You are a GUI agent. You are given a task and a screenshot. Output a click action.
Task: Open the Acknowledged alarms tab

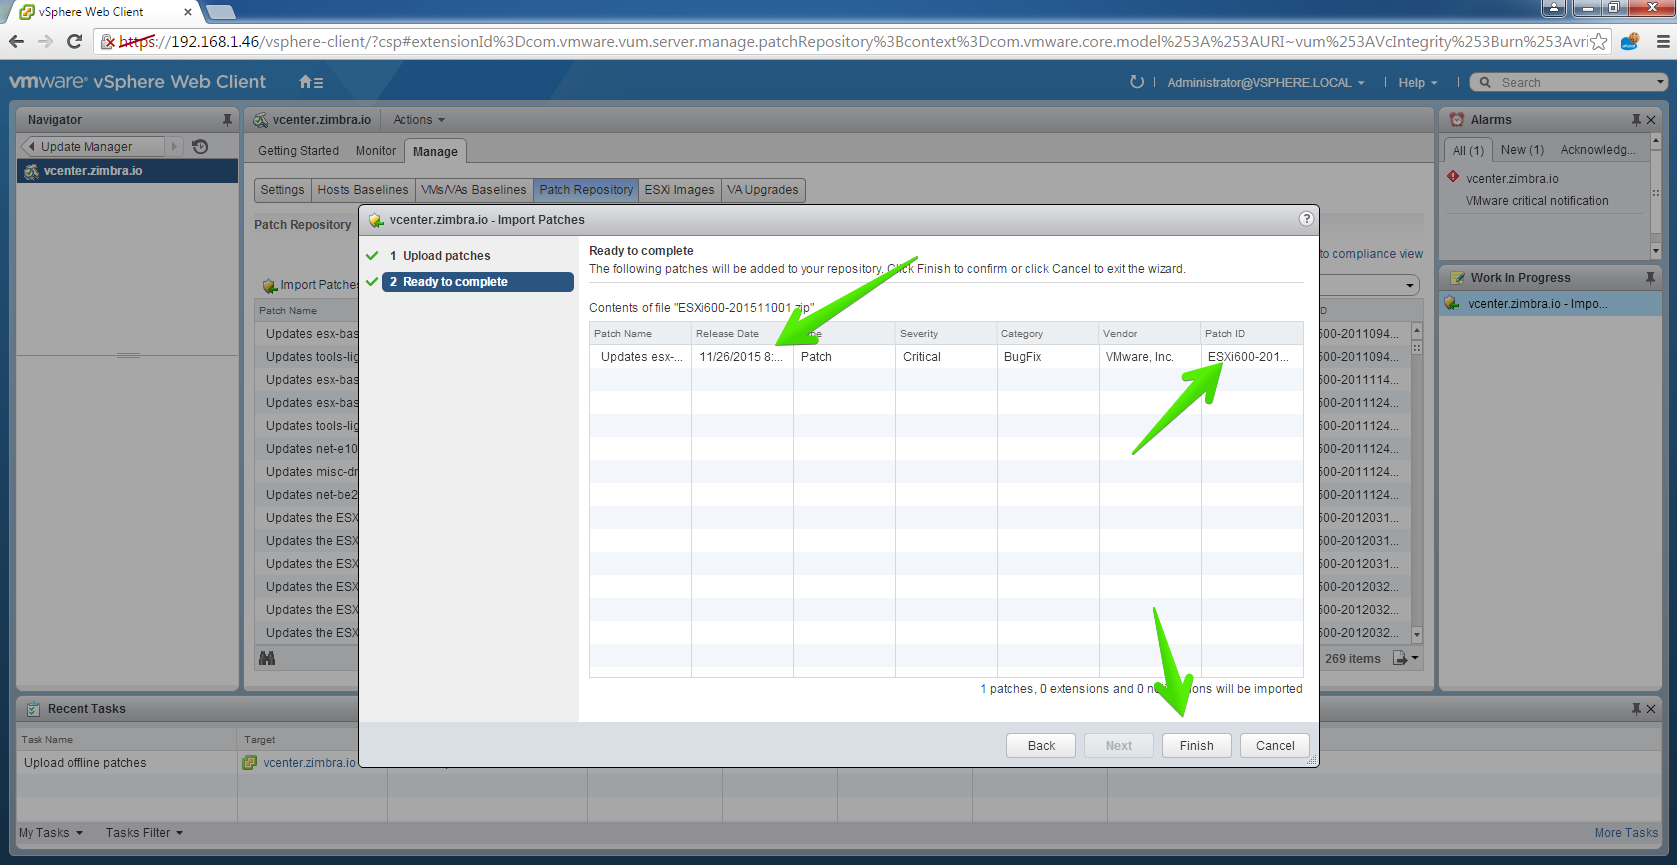pos(1598,150)
